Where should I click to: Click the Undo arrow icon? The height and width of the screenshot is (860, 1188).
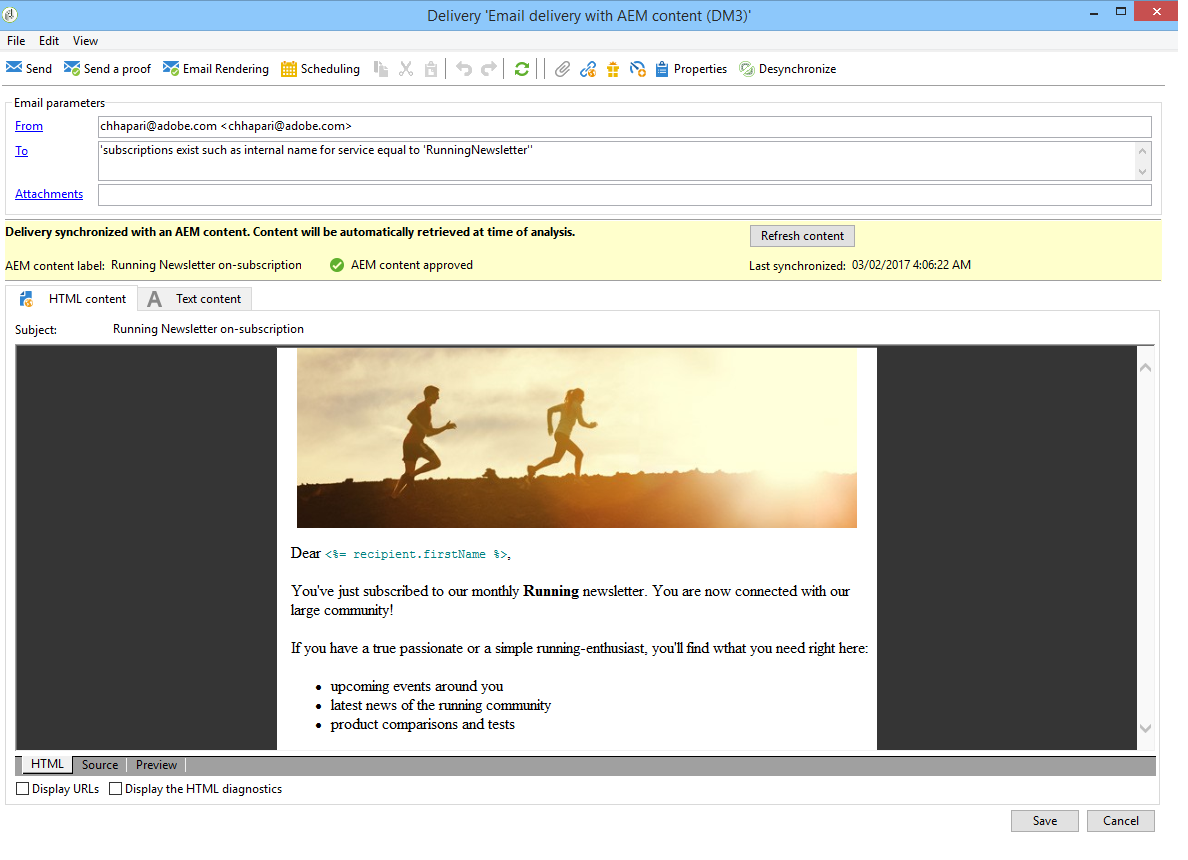[x=464, y=69]
